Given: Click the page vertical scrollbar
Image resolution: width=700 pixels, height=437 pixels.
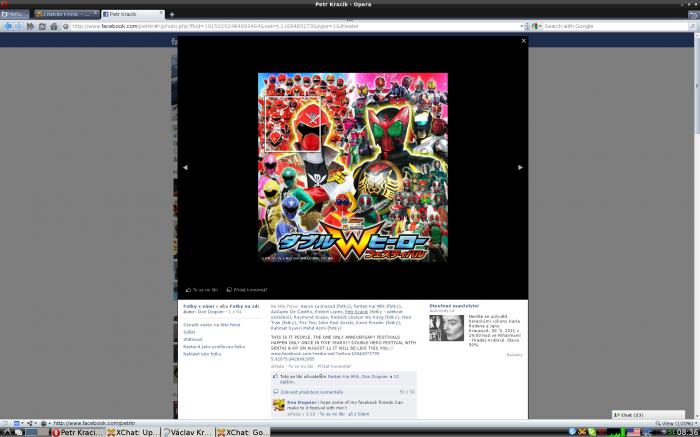Looking at the screenshot, I should pyautogui.click(x=697, y=227).
